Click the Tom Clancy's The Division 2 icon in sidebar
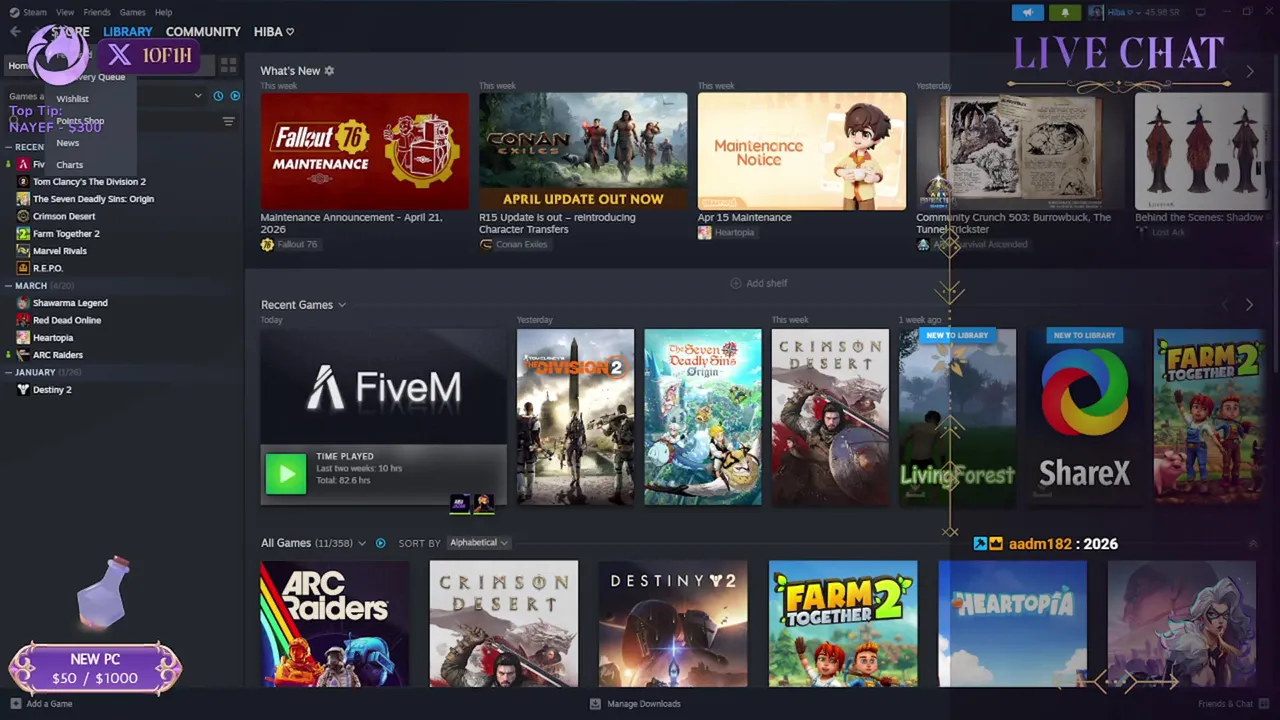Screen dimensions: 1280x720 tap(23, 182)
